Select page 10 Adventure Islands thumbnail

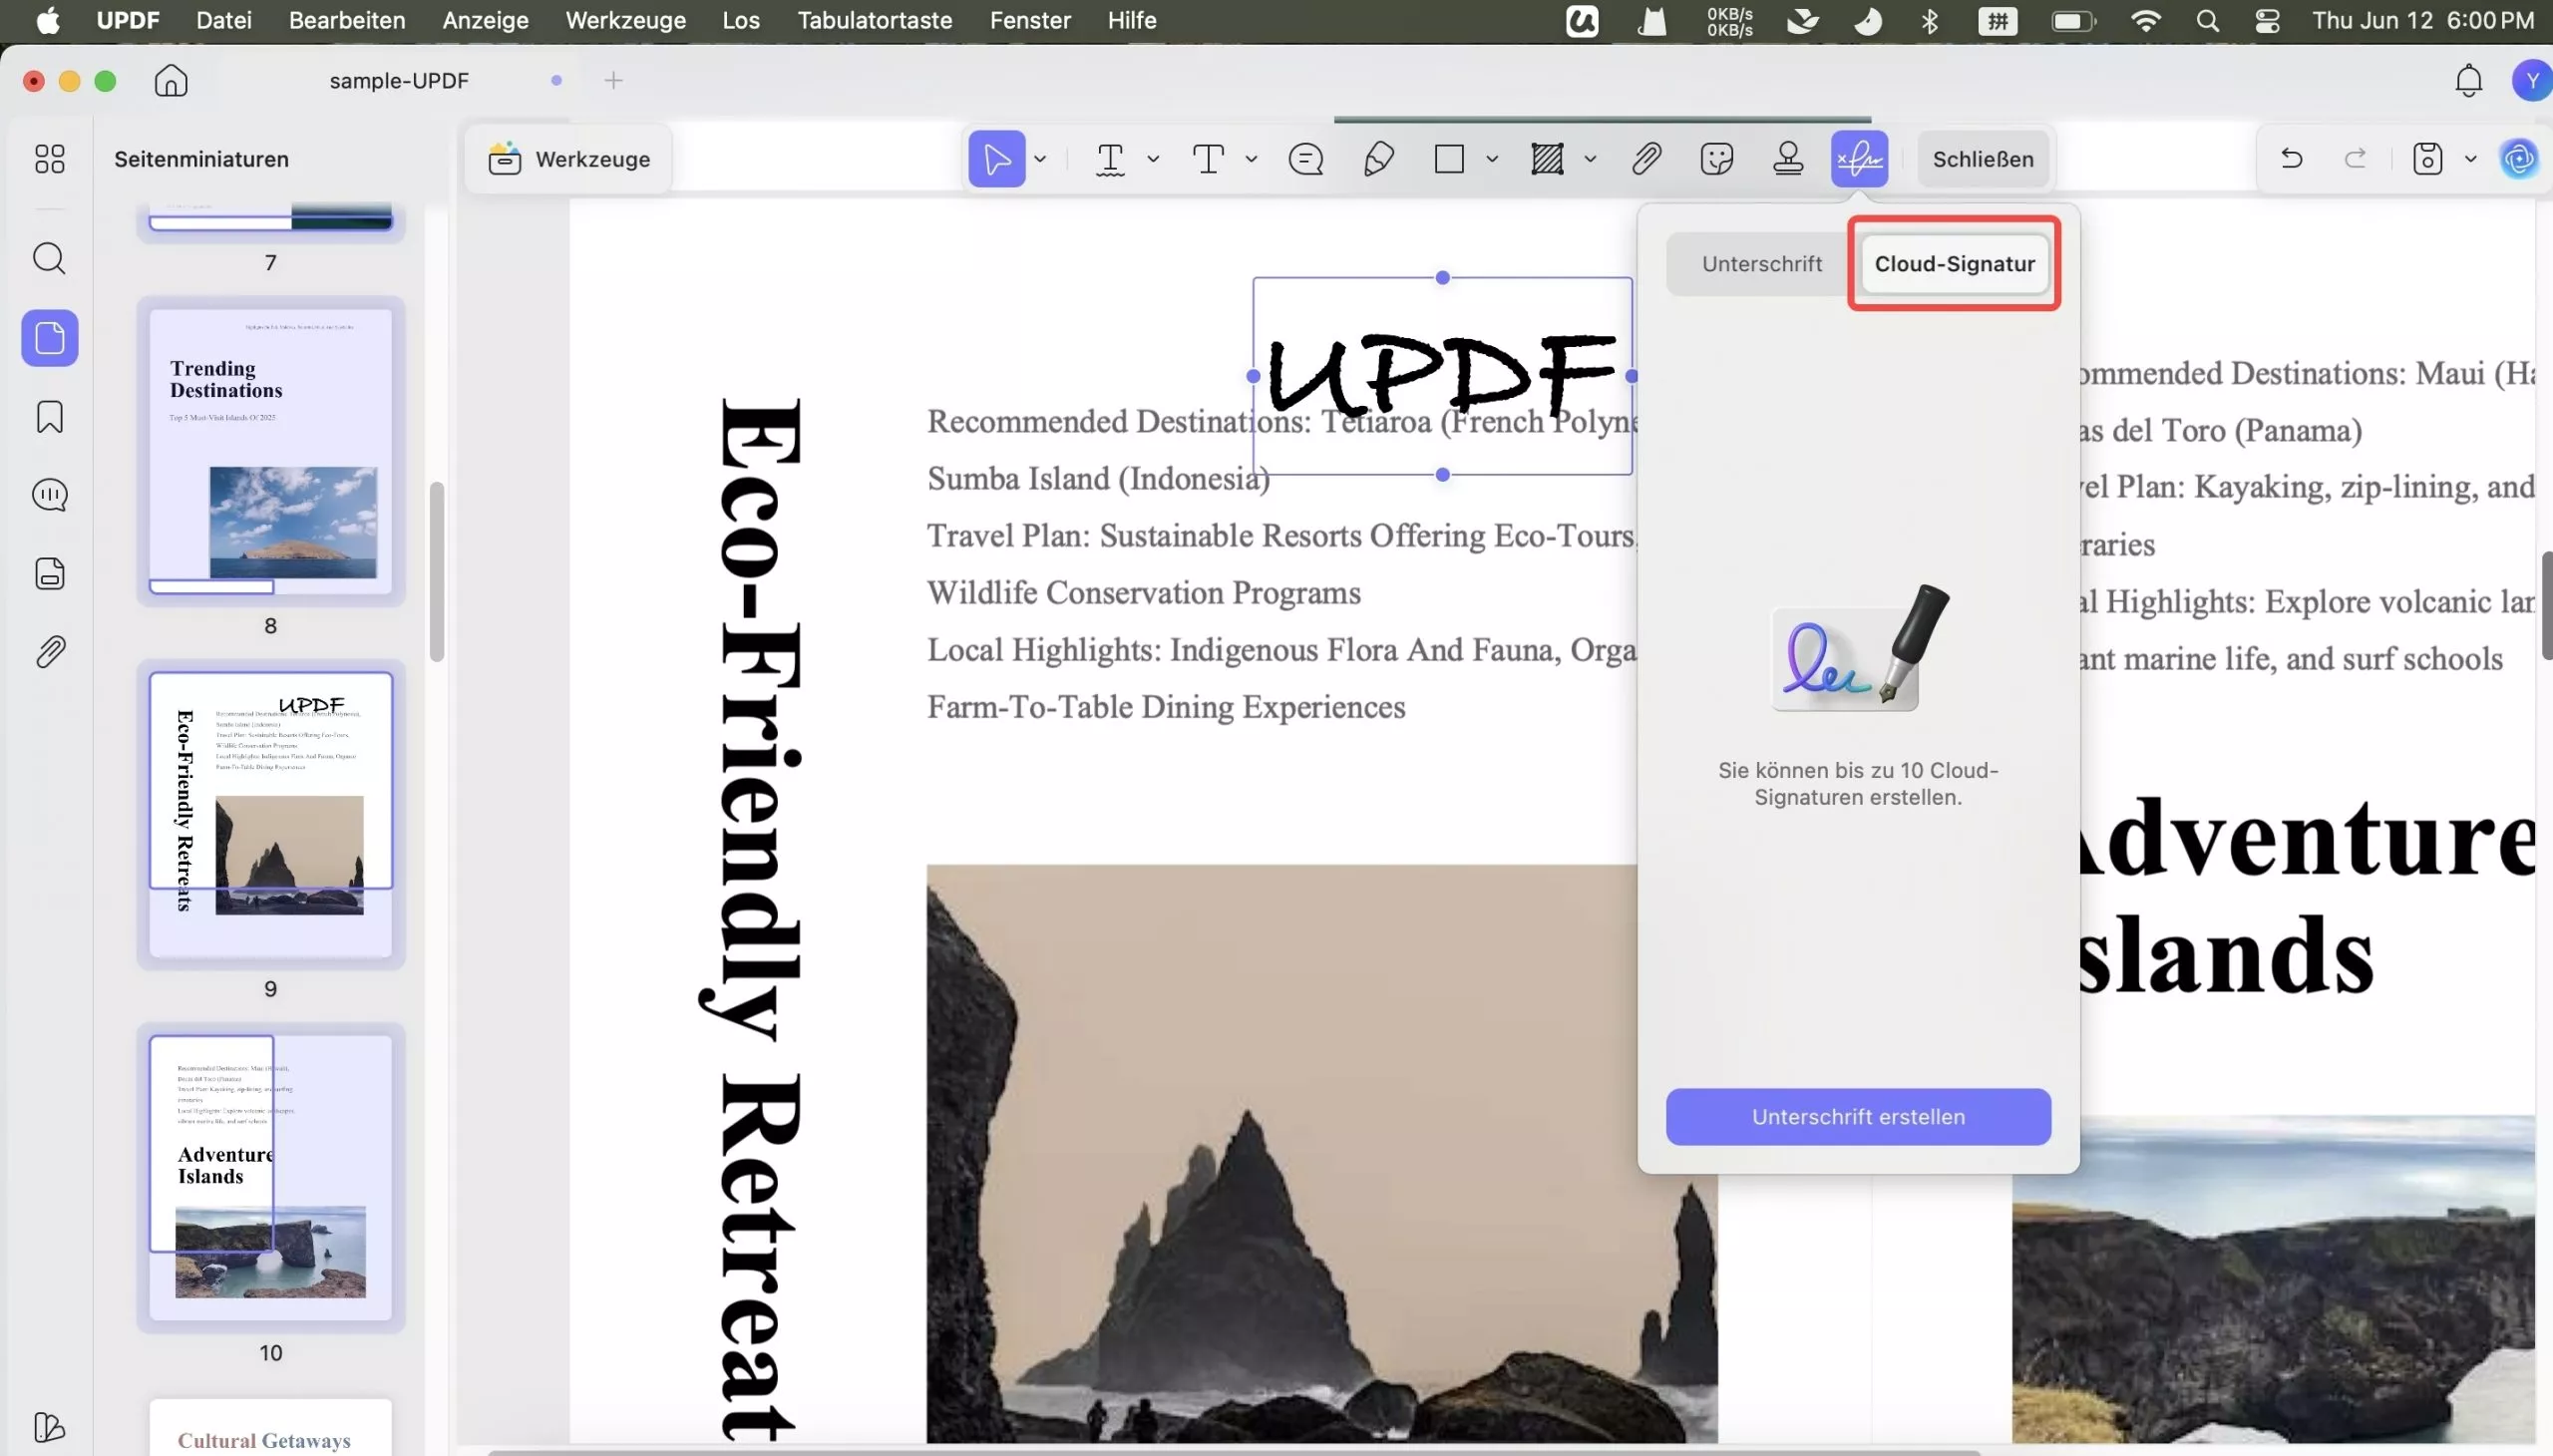(x=270, y=1177)
